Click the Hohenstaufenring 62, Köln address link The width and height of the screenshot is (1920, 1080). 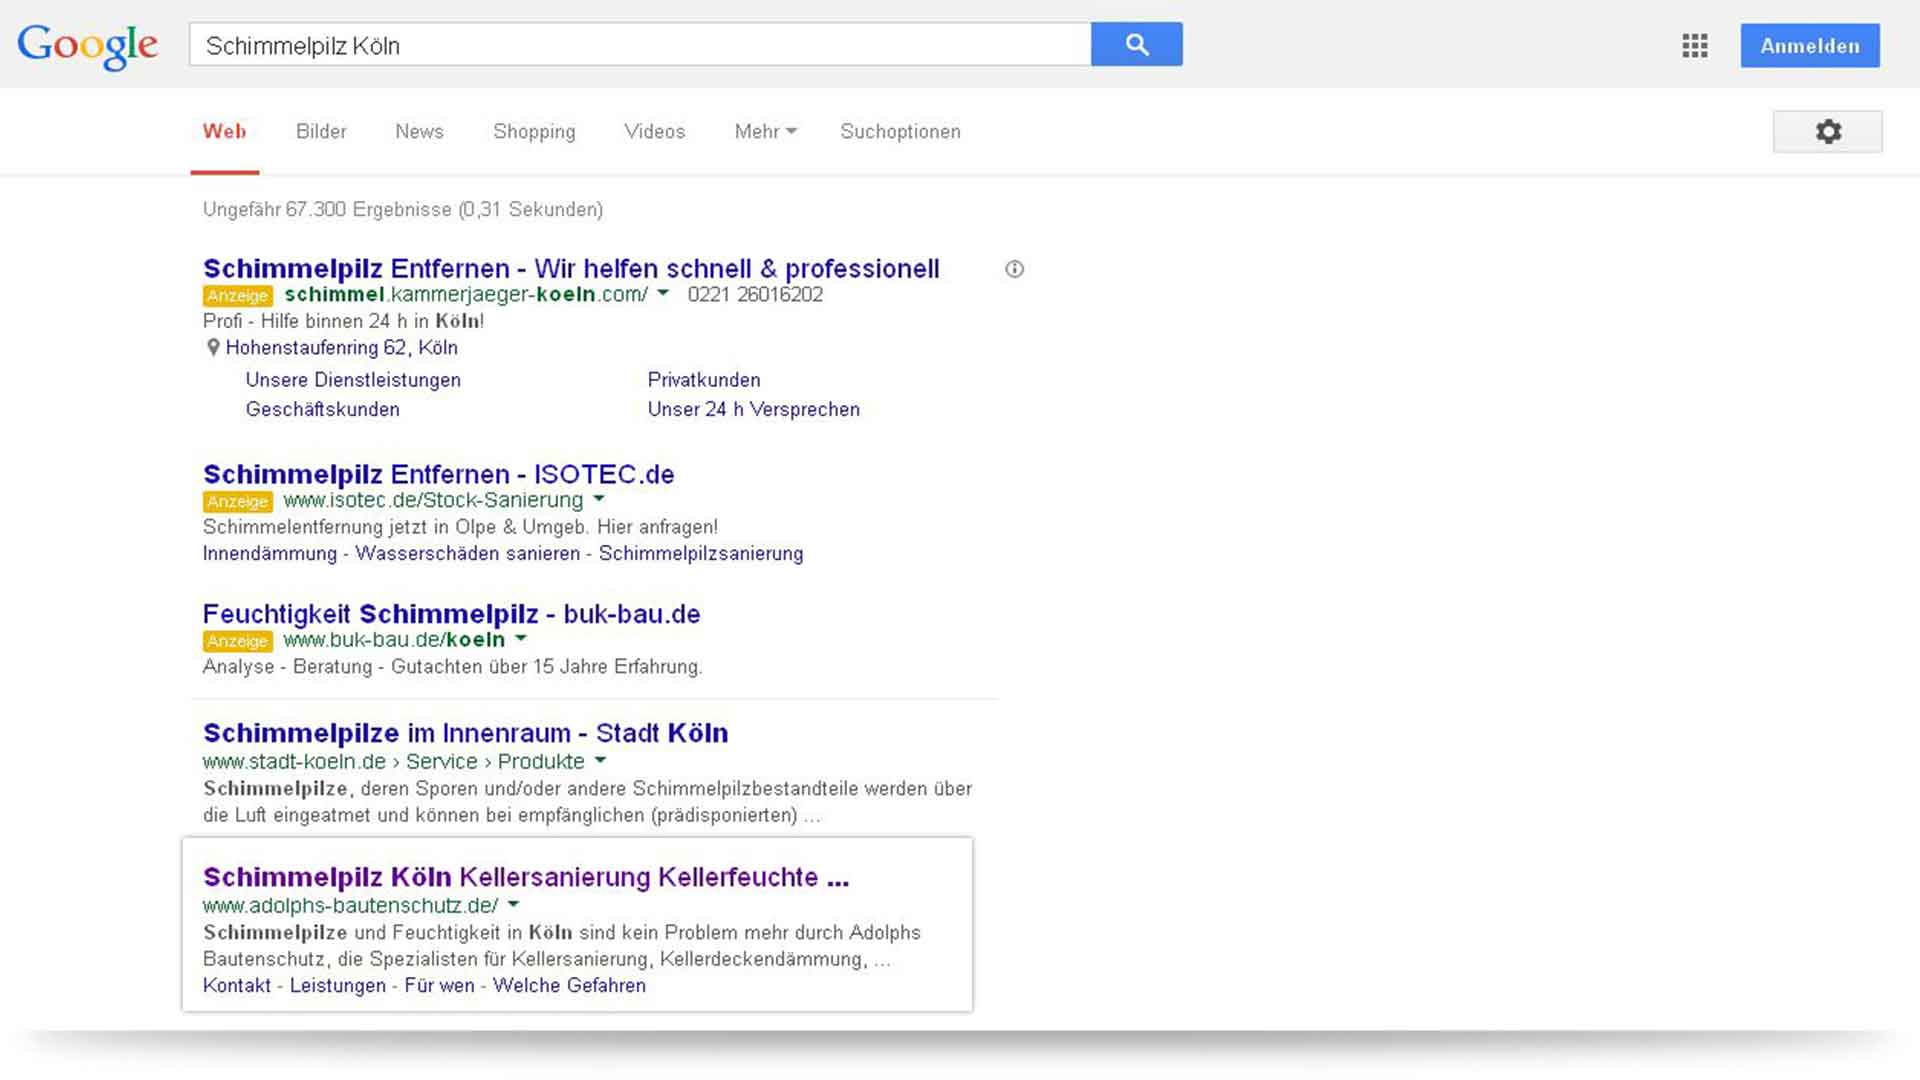[341, 348]
